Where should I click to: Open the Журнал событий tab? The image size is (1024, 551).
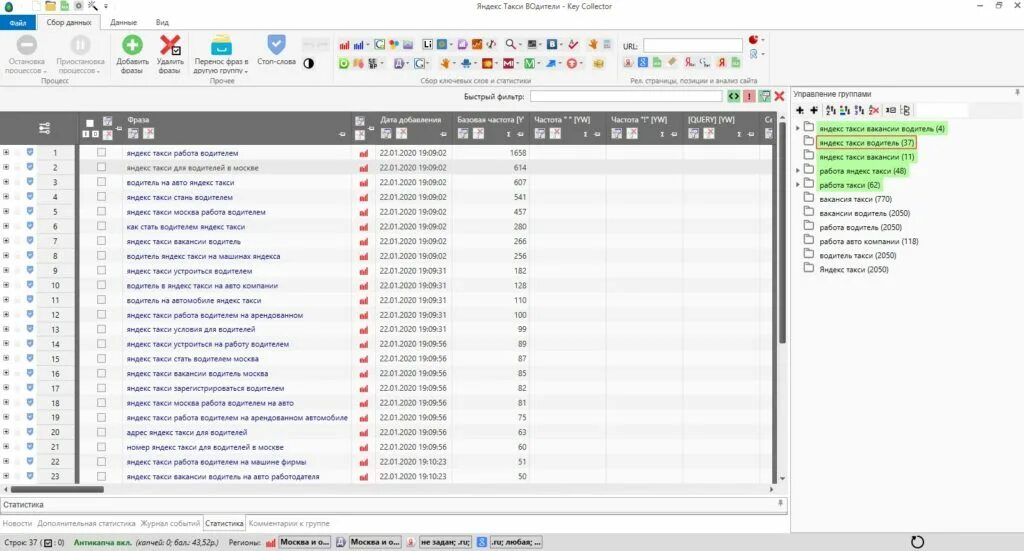[x=170, y=524]
